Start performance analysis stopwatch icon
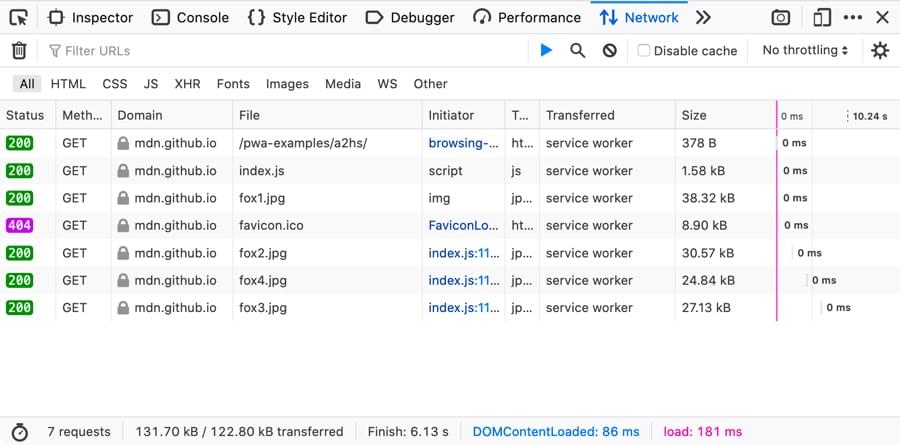900x445 pixels. 19,432
